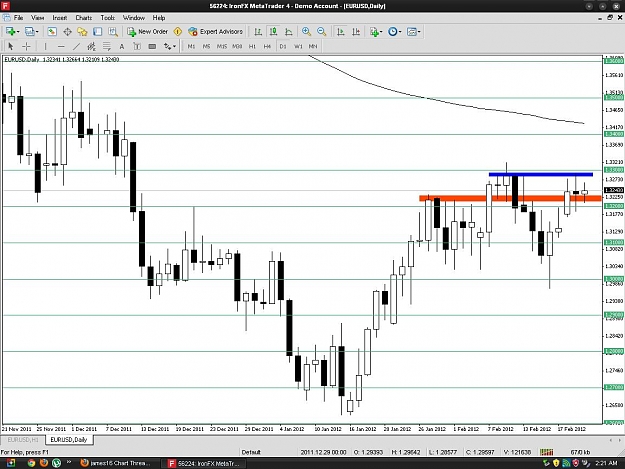This screenshot has width=625, height=469.
Task: Select the MN monthly timeframe button
Action: tap(313, 46)
